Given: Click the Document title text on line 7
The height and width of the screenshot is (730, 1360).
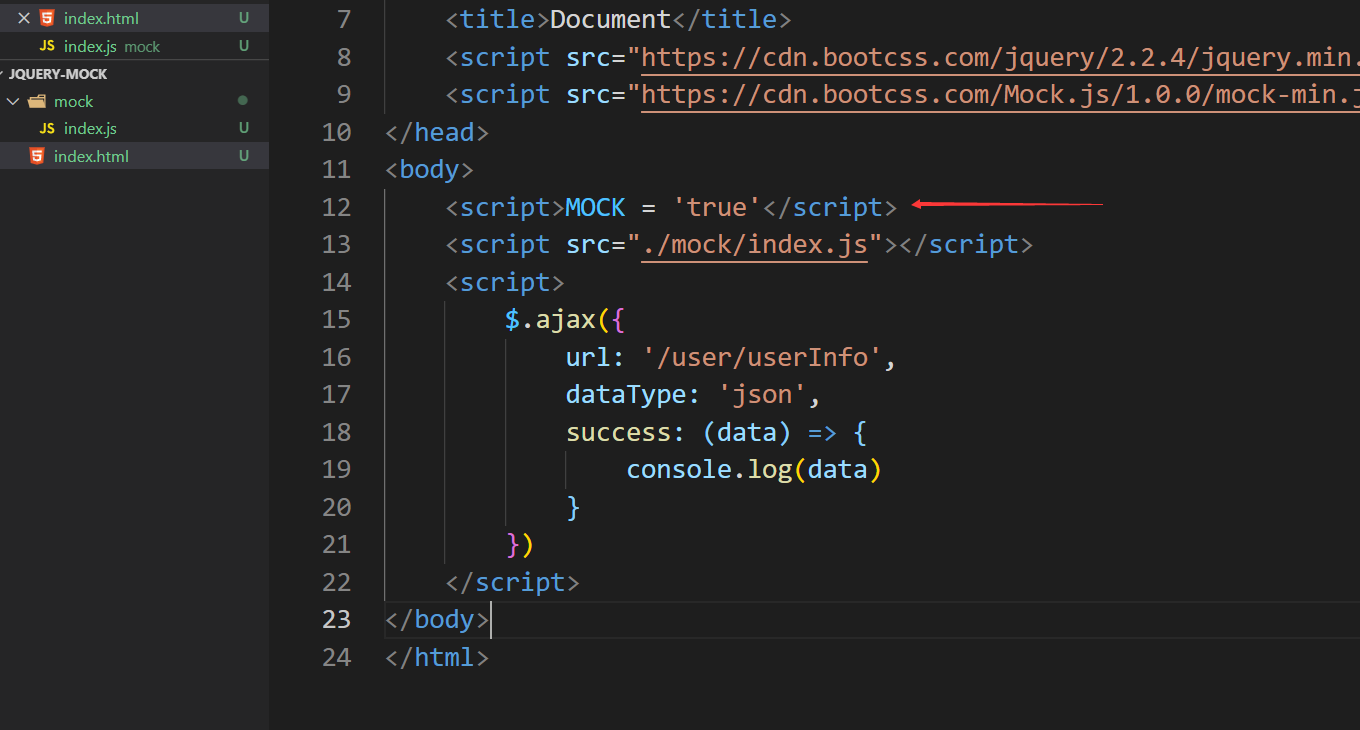Looking at the screenshot, I should [x=610, y=19].
